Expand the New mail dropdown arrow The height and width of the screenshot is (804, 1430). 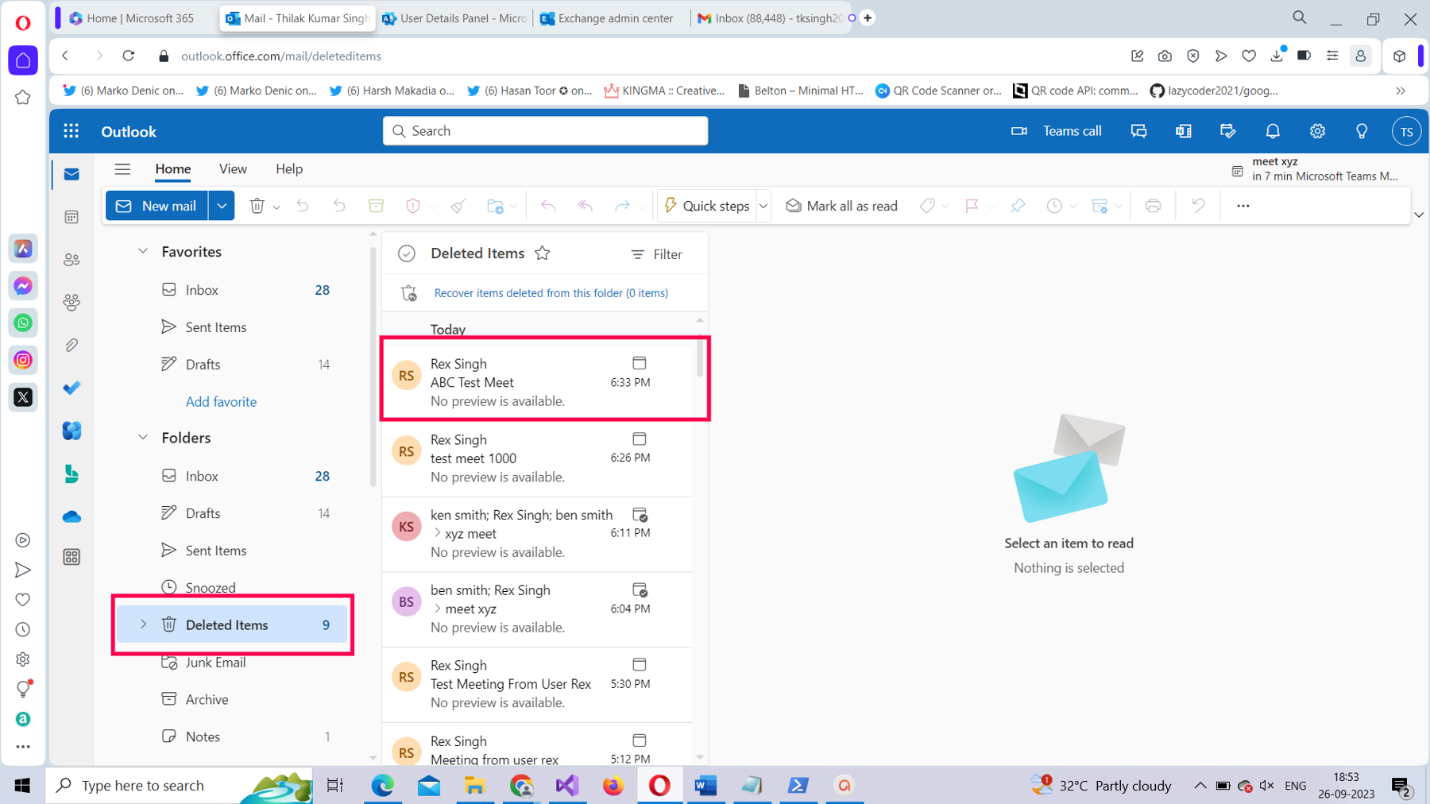coord(222,206)
